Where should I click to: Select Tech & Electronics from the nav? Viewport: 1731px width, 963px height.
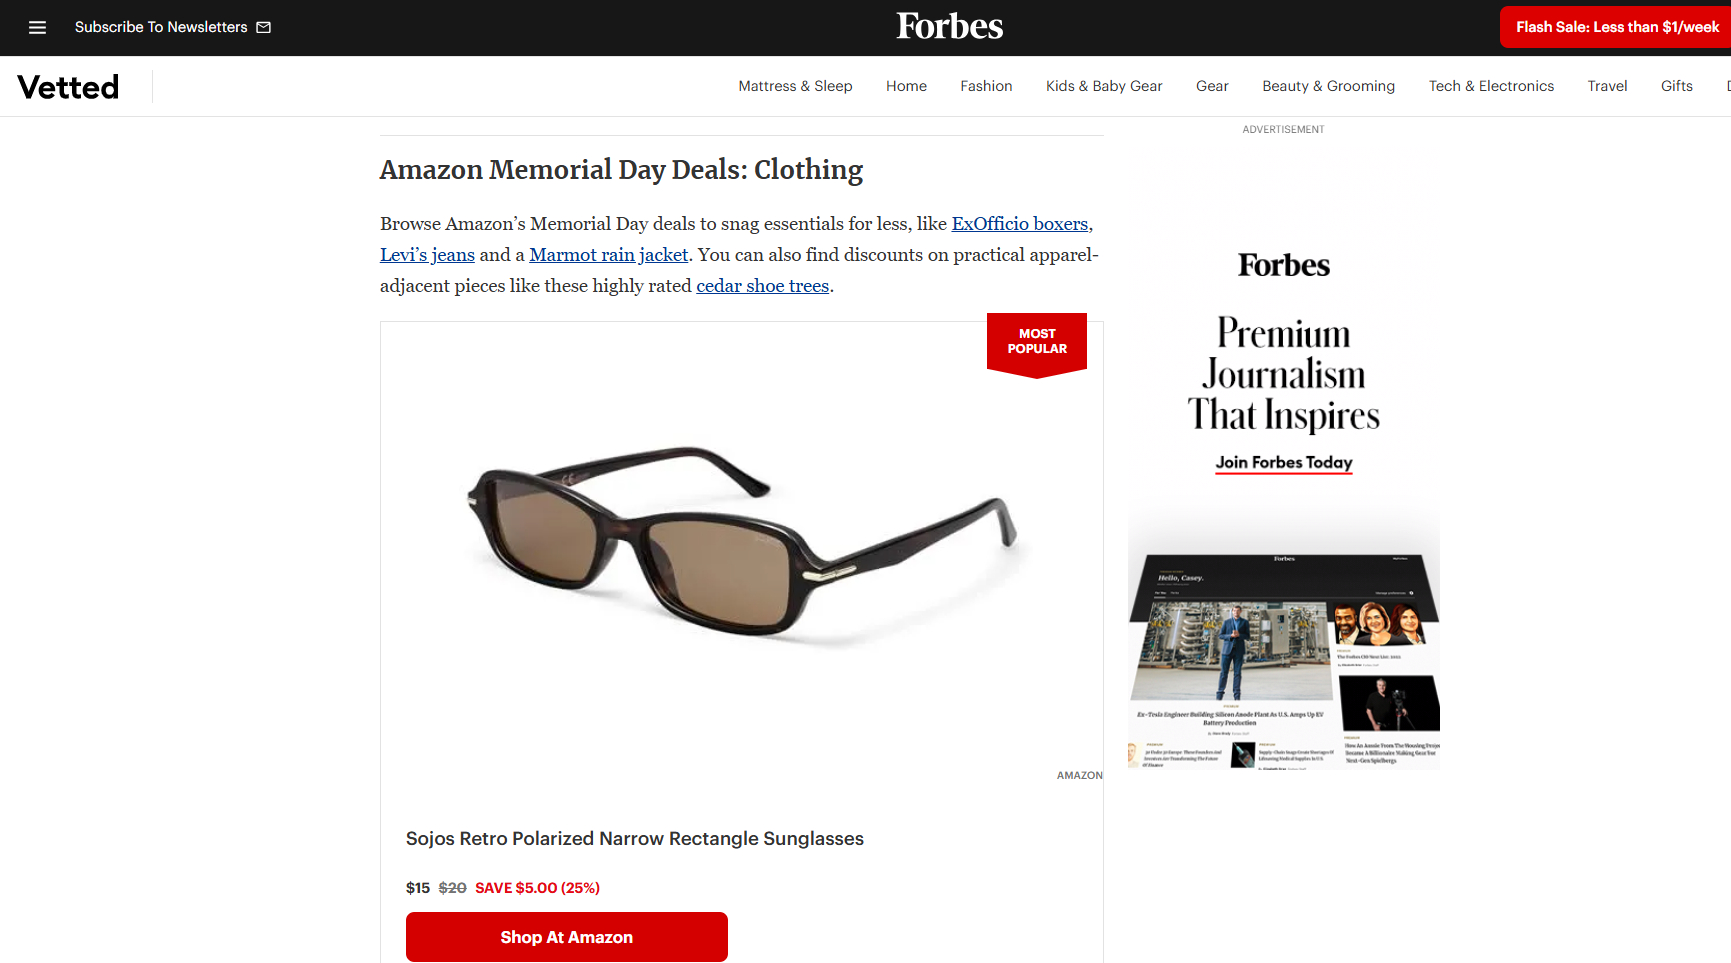[1491, 86]
